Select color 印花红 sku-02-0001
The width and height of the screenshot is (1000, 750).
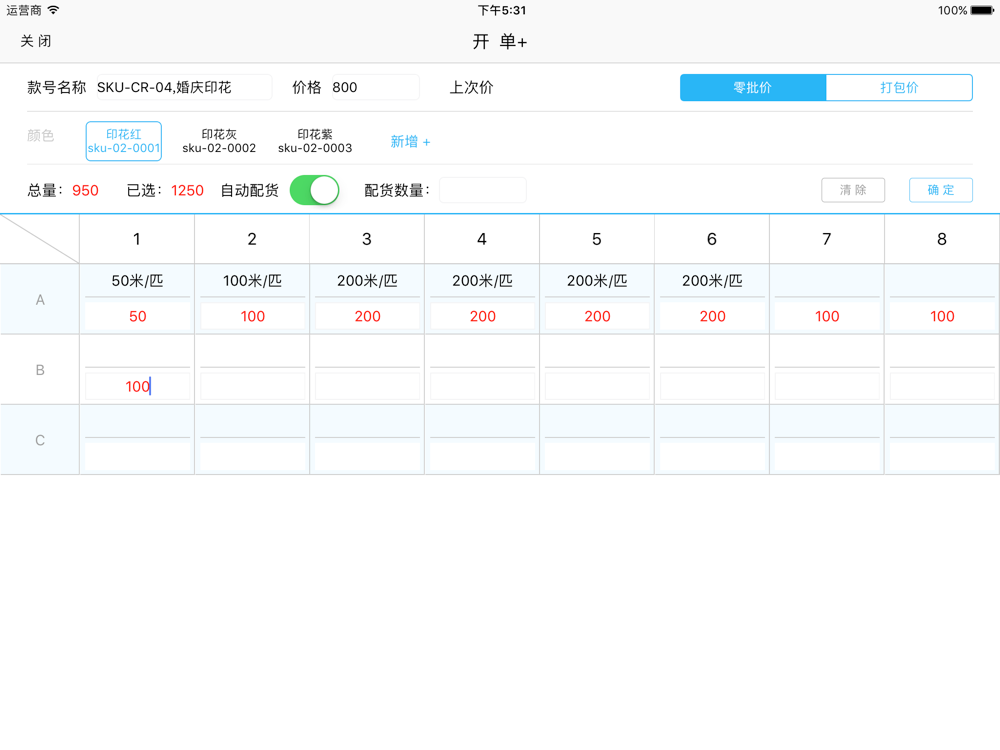coord(124,141)
